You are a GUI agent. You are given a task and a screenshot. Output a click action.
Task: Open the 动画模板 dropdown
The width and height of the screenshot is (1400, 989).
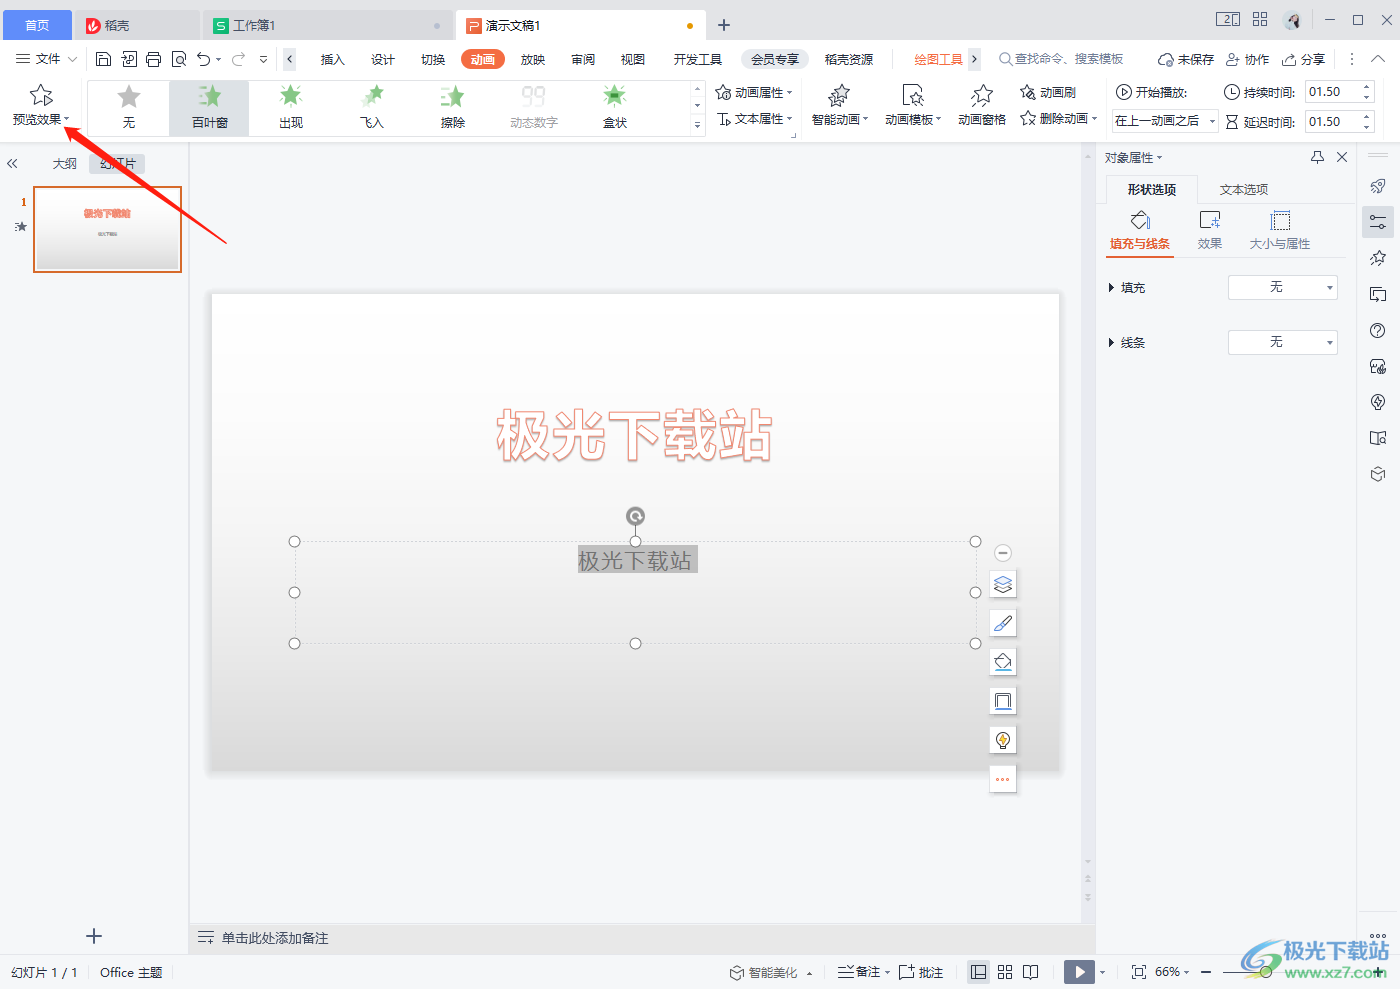click(913, 106)
